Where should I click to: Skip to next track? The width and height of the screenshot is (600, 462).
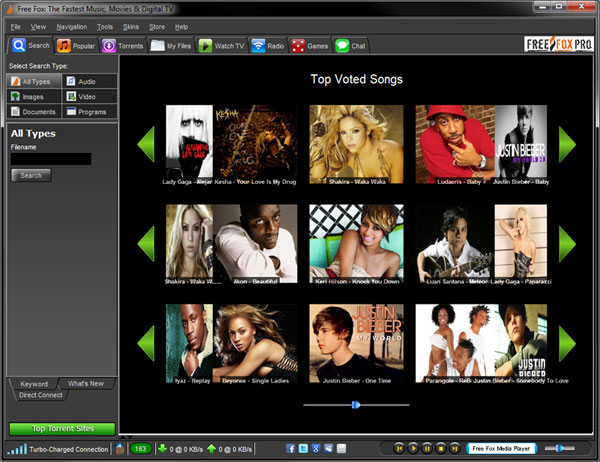454,448
